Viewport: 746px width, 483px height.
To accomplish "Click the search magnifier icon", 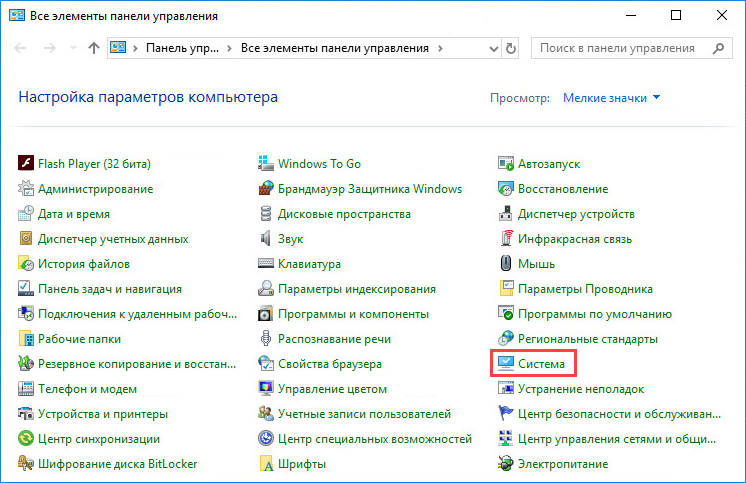I will (x=718, y=48).
